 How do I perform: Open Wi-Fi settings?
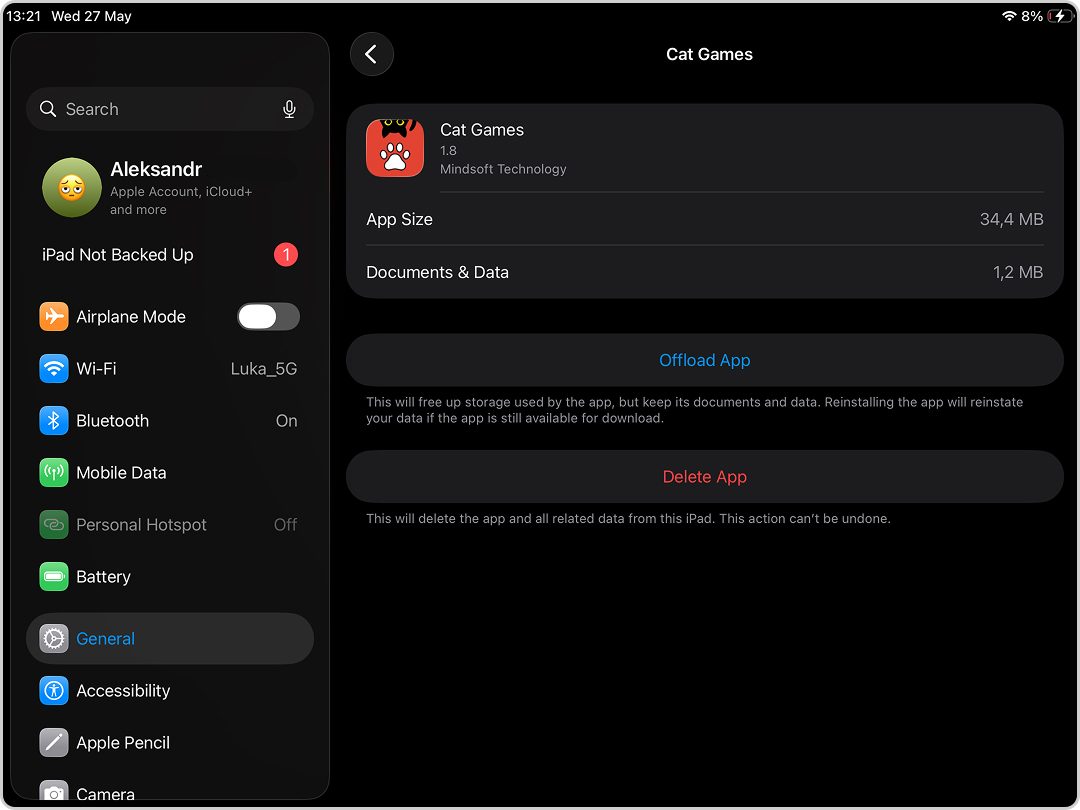[169, 368]
